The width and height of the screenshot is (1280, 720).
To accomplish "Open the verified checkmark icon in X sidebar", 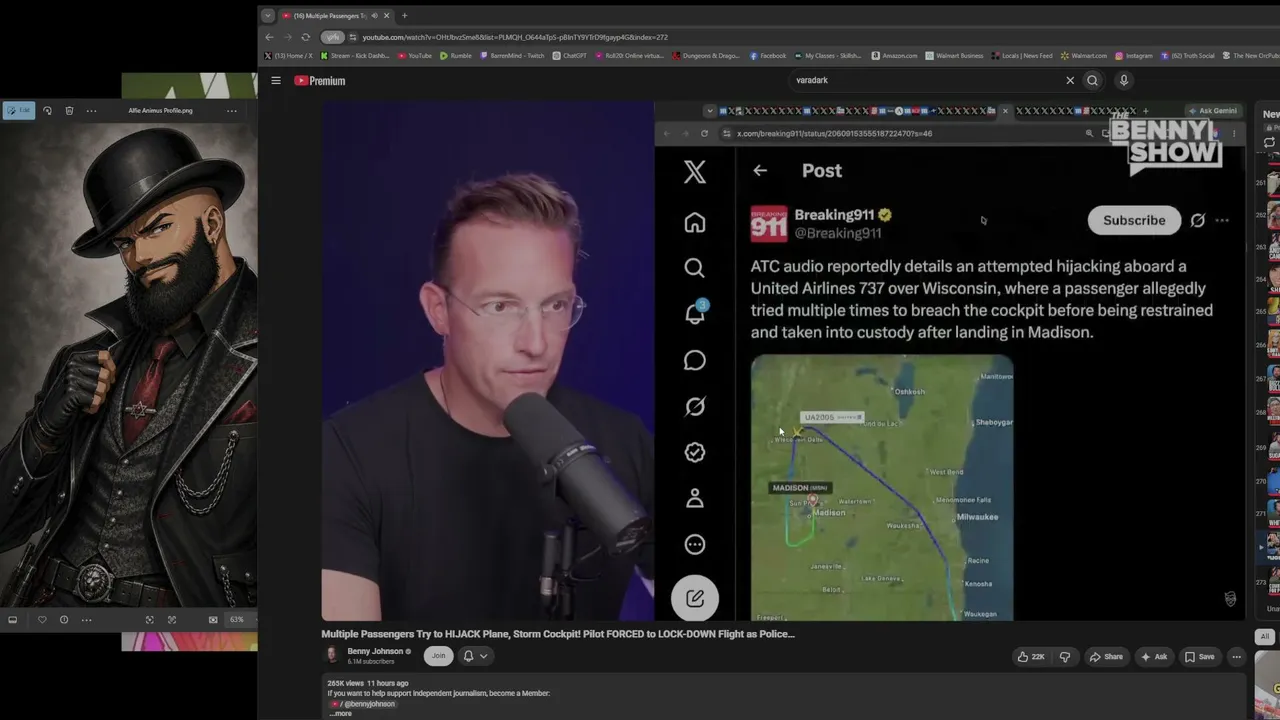I will [695, 452].
